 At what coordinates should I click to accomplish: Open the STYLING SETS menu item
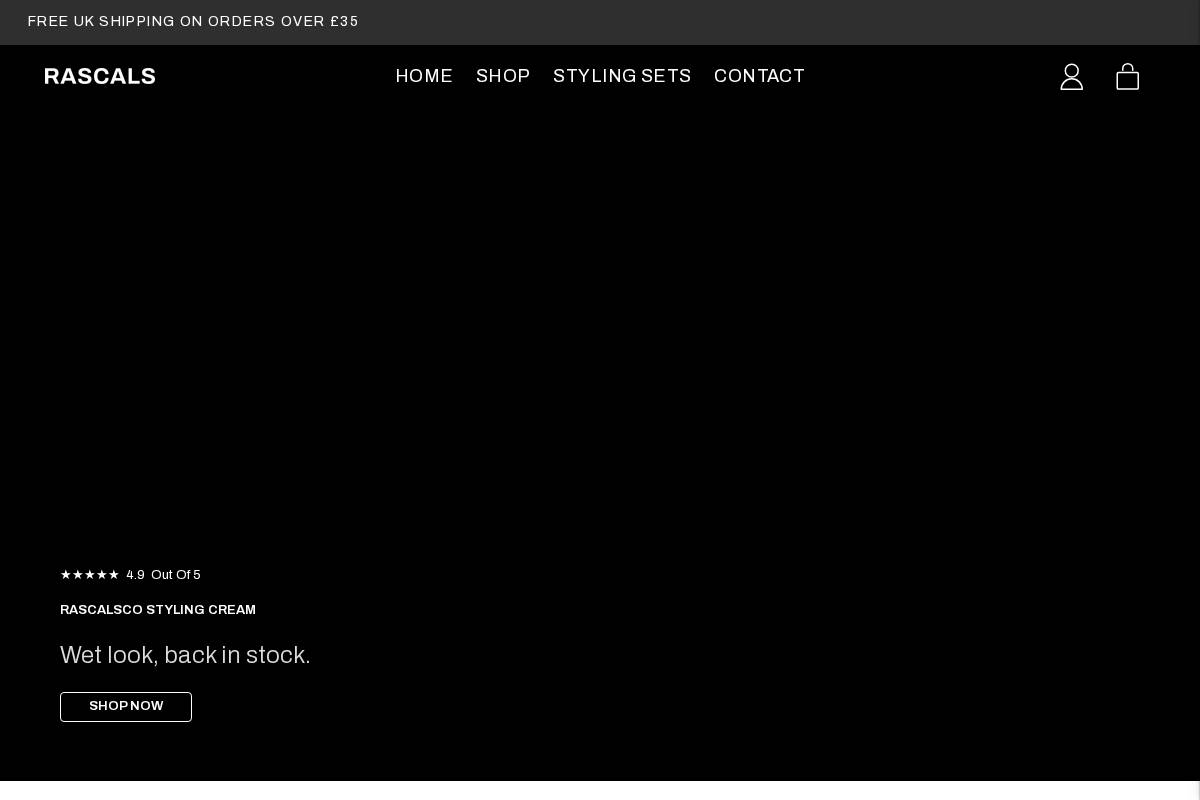[622, 76]
